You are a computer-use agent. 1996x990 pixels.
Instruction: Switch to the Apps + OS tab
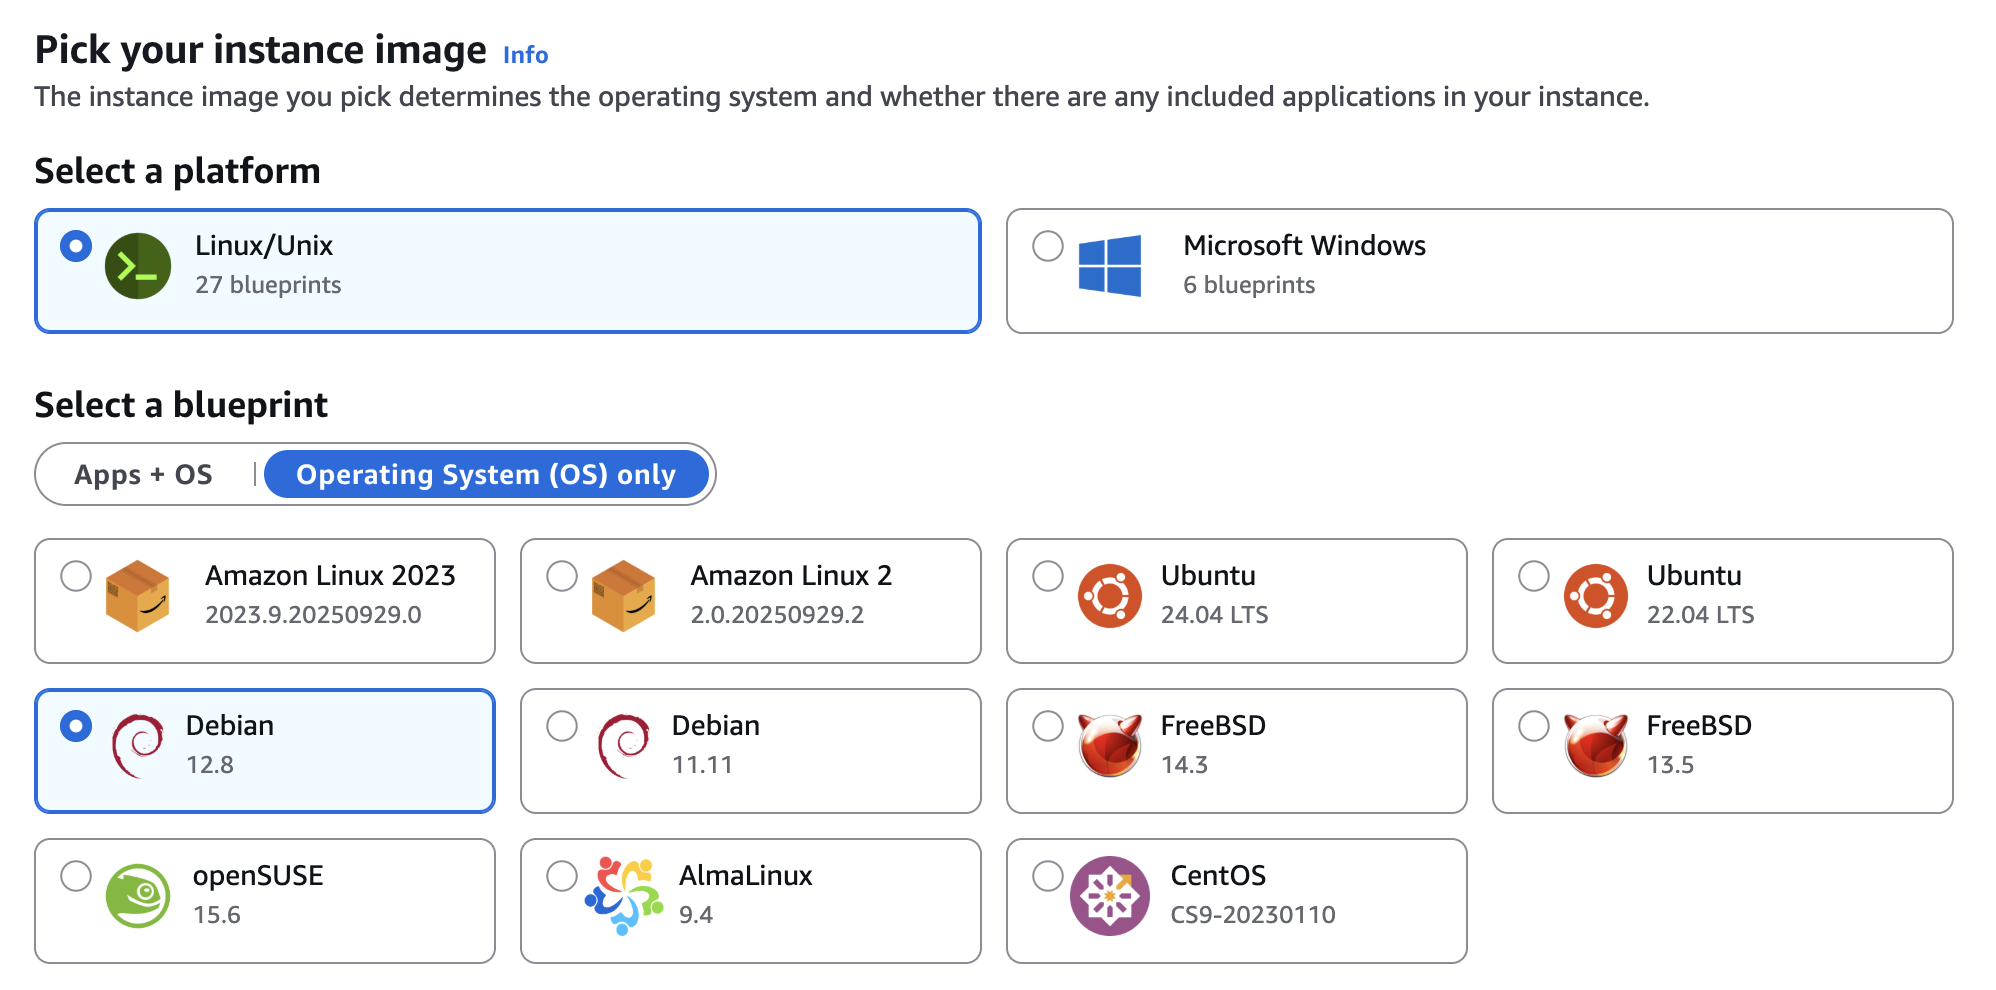click(144, 475)
